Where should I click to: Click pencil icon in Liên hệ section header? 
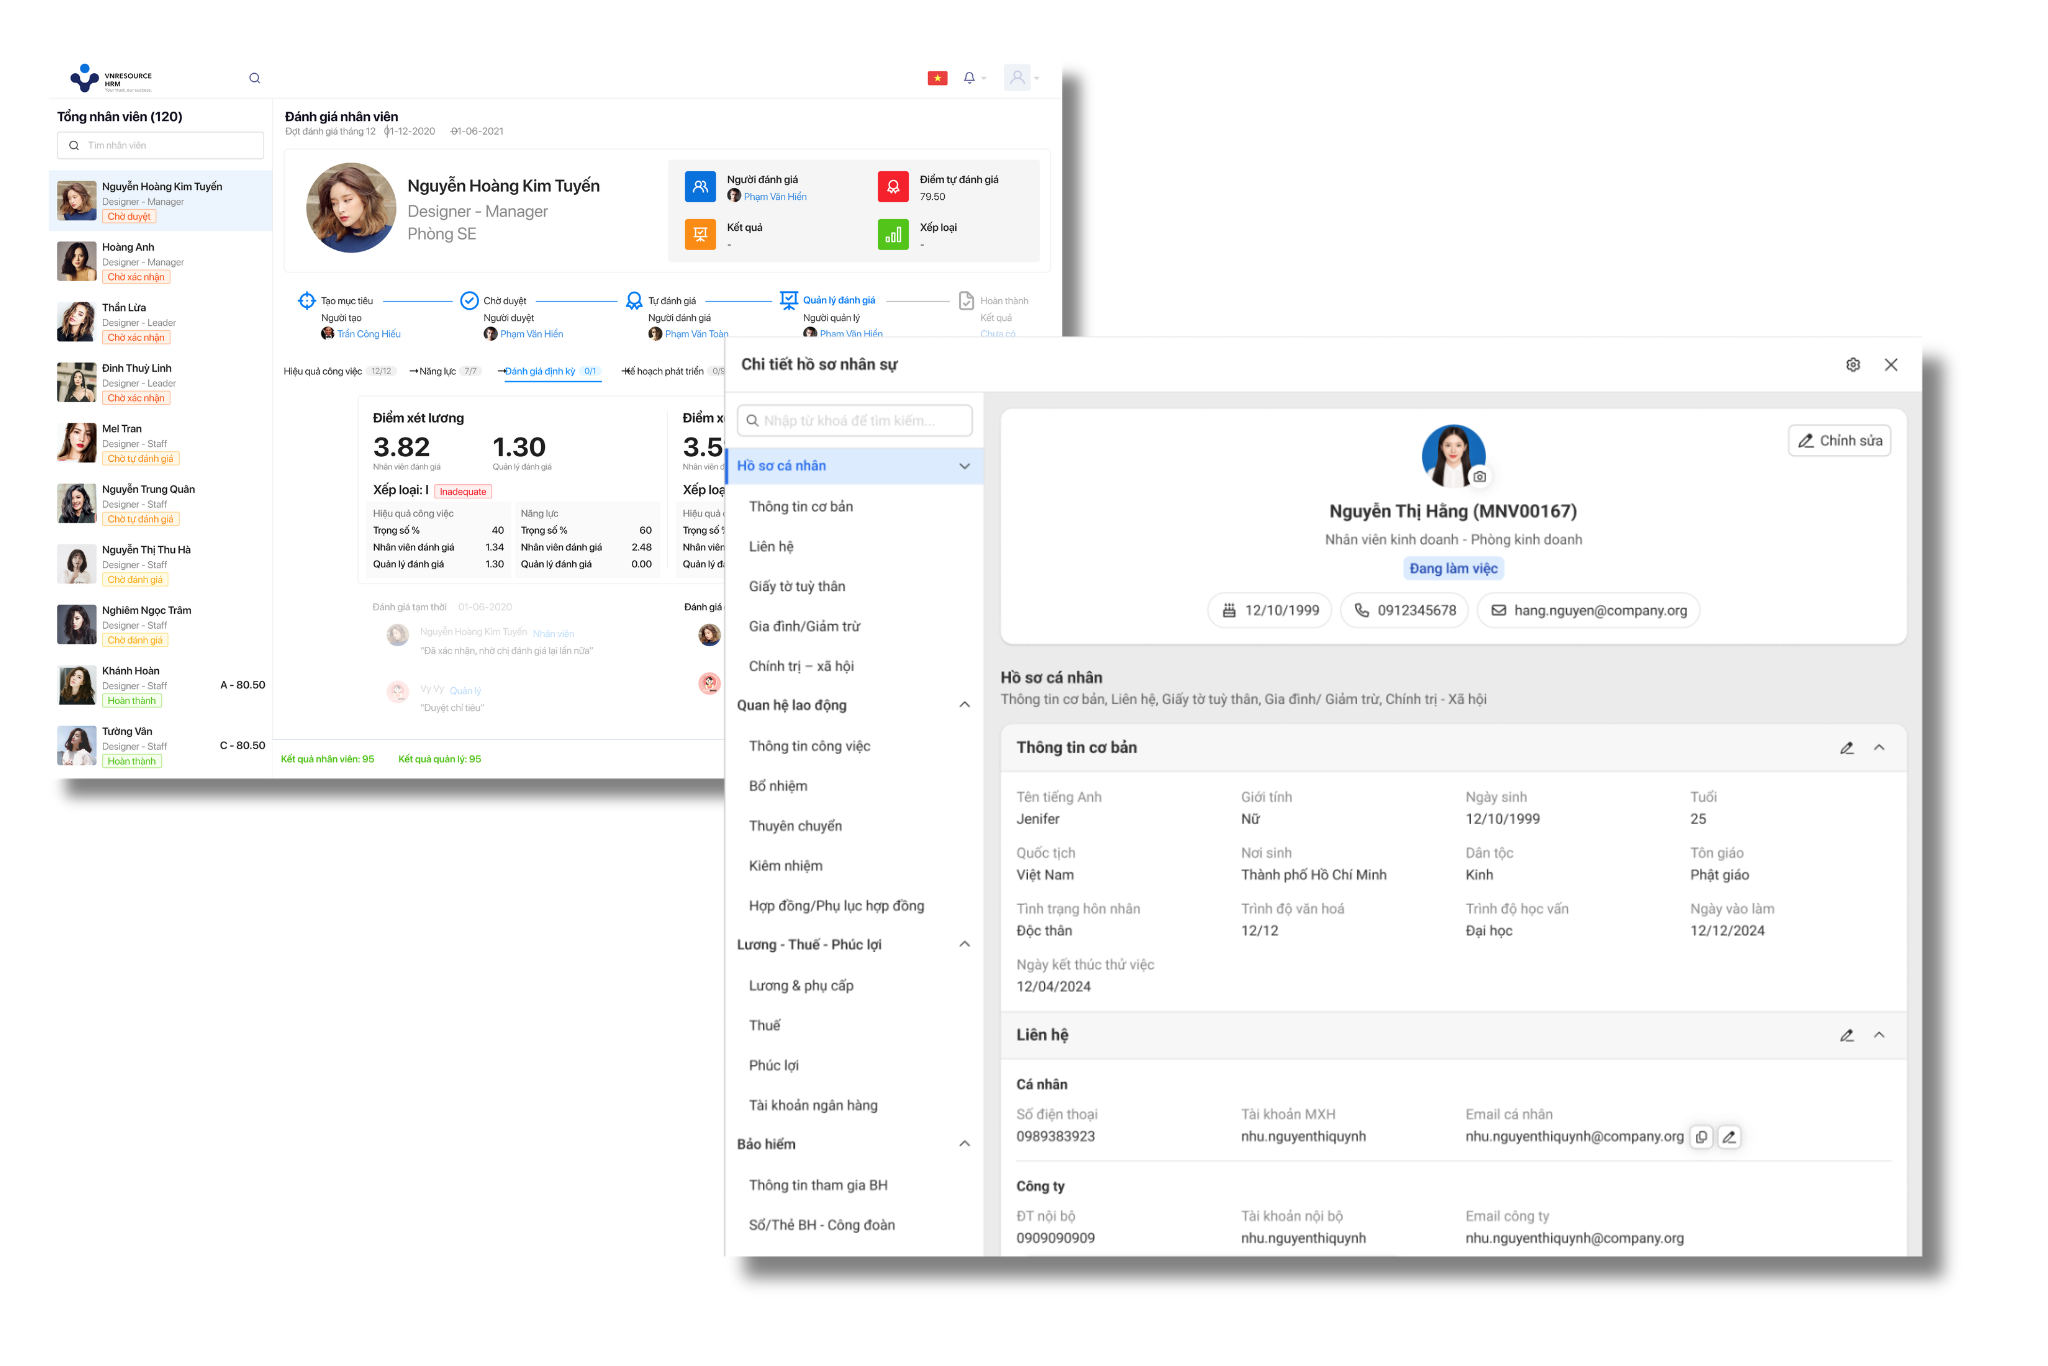pos(1847,1036)
